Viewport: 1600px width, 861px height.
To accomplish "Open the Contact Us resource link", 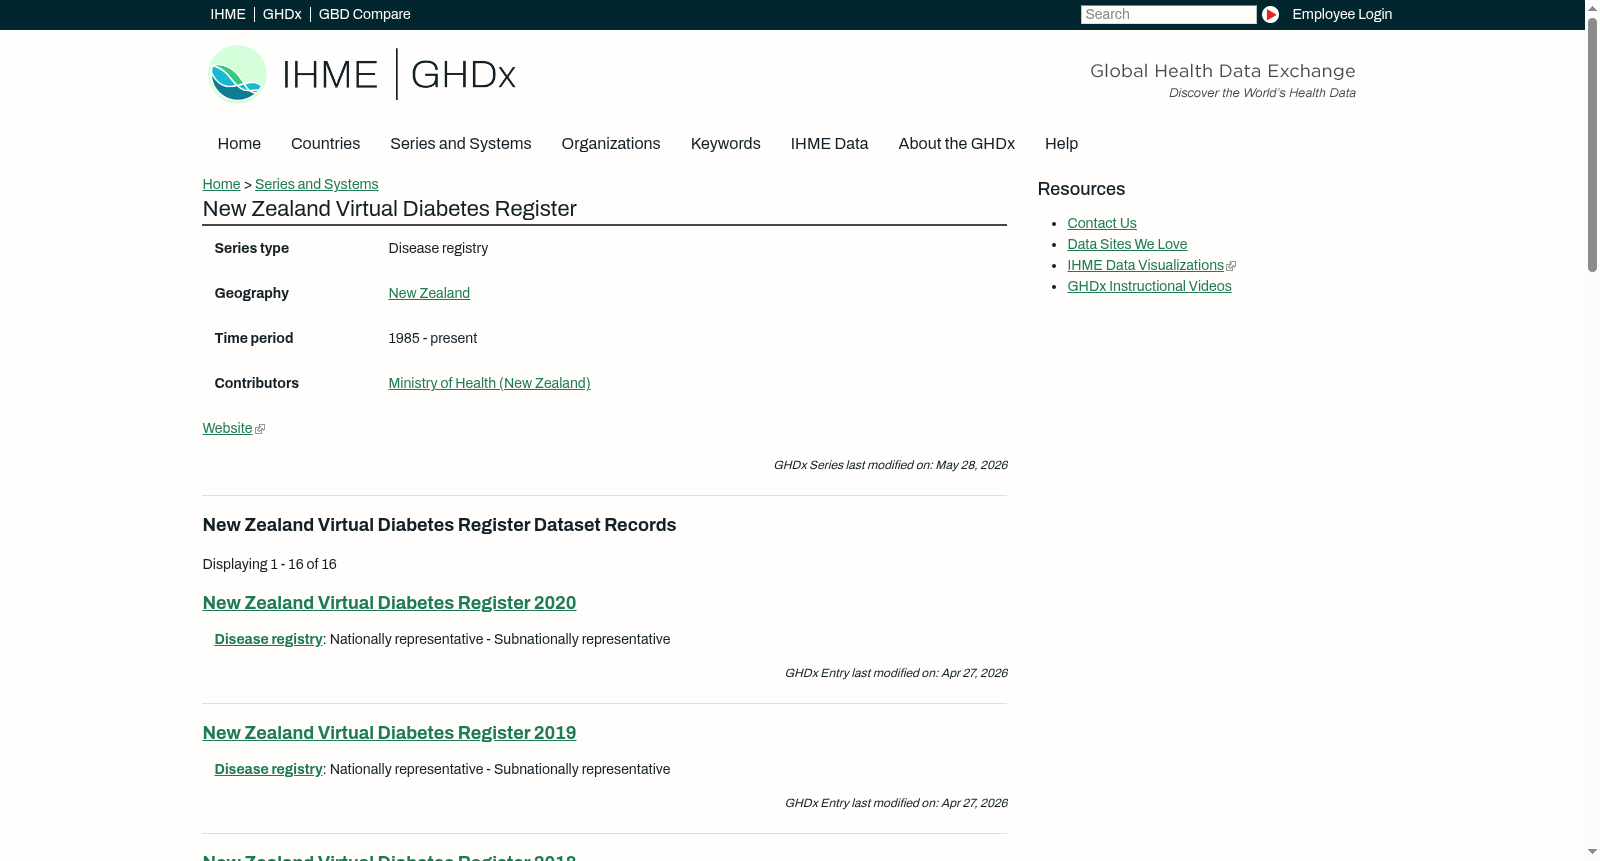I will [x=1102, y=223].
